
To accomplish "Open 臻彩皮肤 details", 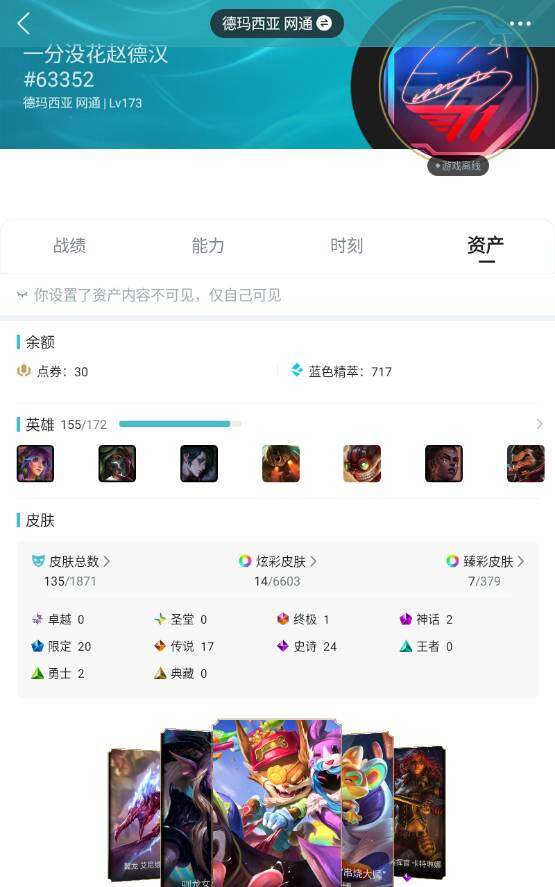I will pos(485,561).
